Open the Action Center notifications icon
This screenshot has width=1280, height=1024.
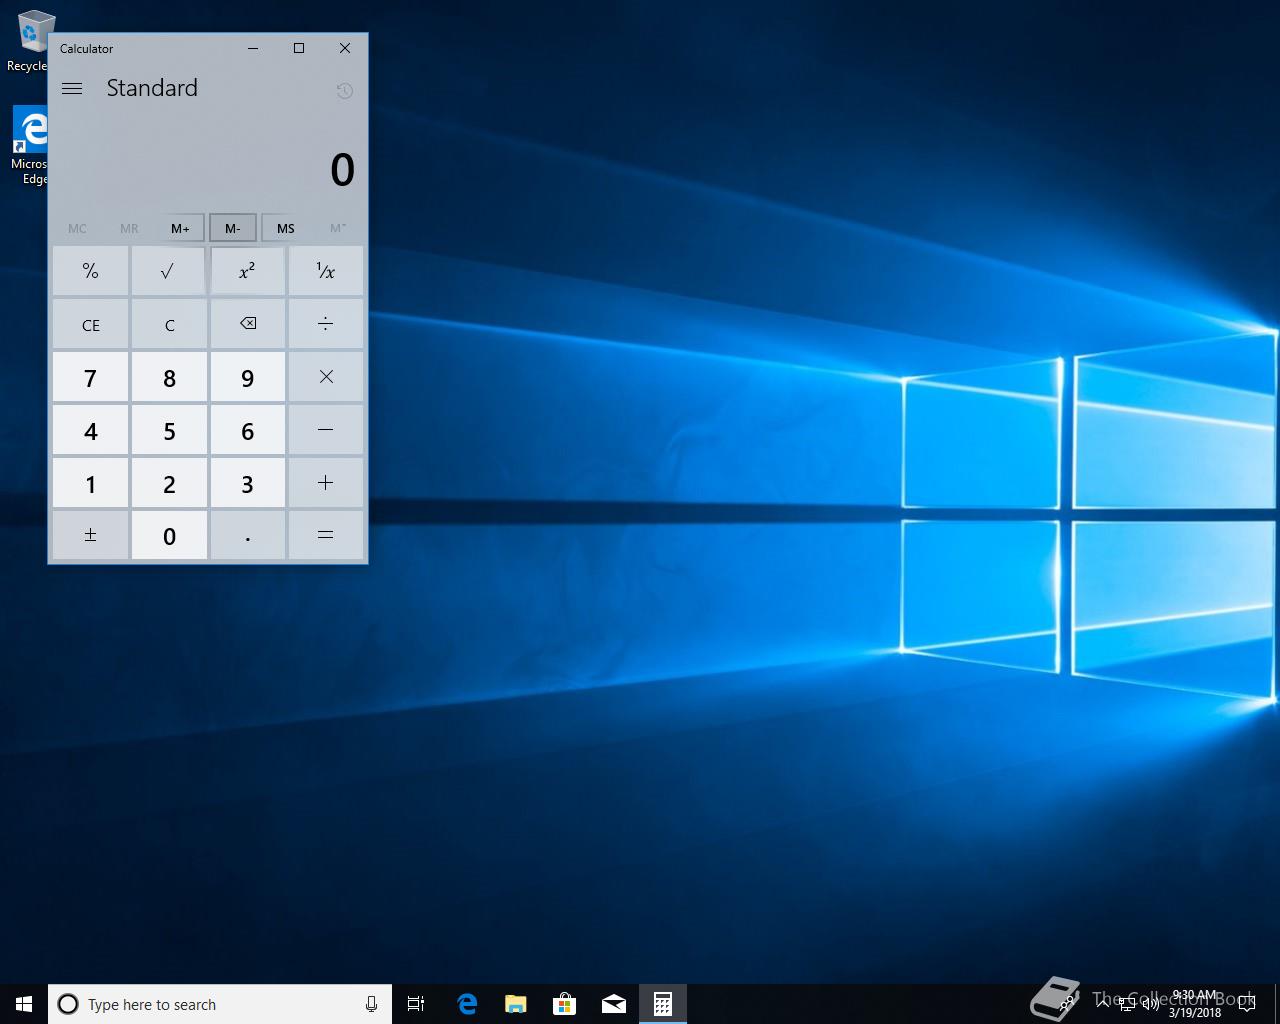(1247, 1004)
